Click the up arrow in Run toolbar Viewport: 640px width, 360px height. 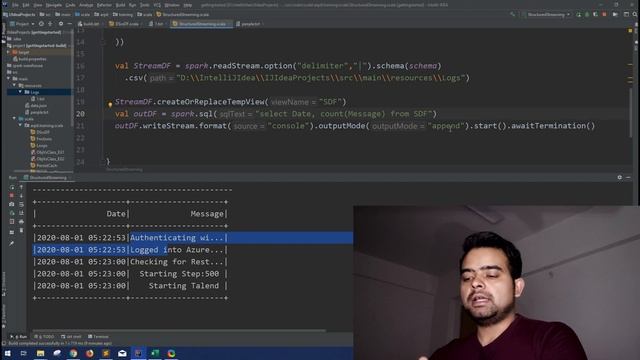22,187
